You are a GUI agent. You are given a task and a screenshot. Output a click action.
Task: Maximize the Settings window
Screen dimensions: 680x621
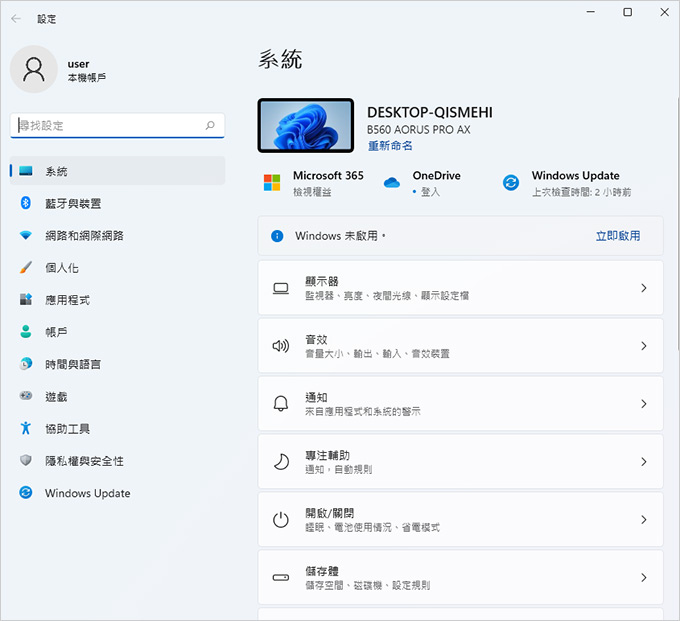[x=628, y=12]
